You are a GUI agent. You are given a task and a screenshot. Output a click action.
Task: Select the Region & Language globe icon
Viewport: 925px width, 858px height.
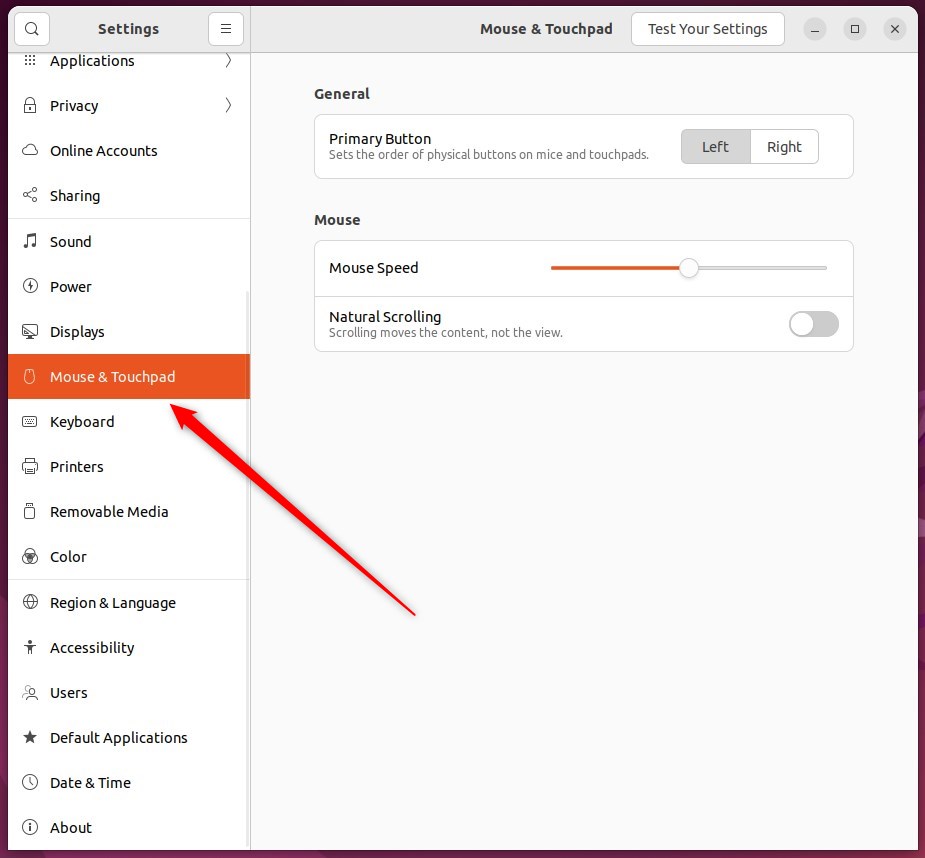point(28,602)
